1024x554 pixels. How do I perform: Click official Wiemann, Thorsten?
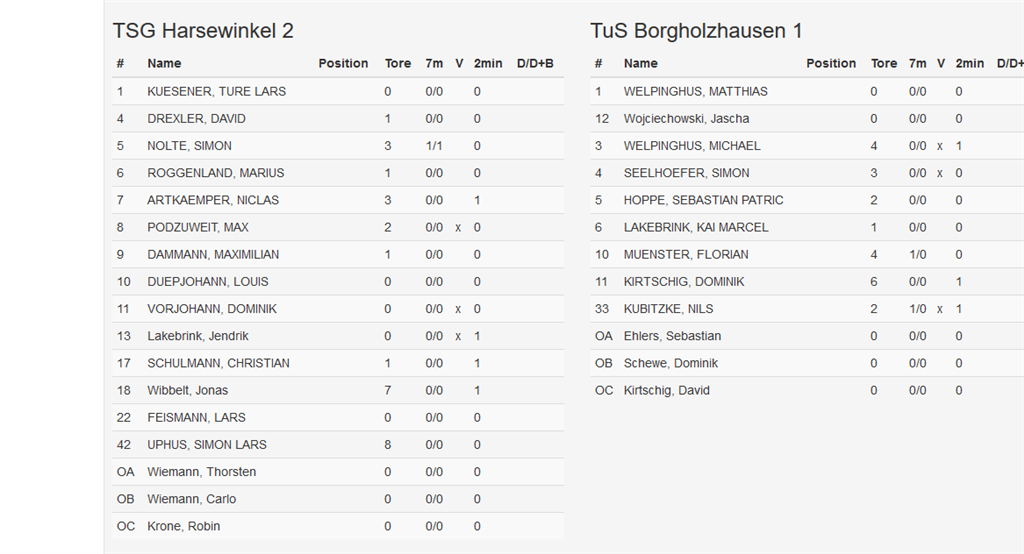(x=201, y=472)
